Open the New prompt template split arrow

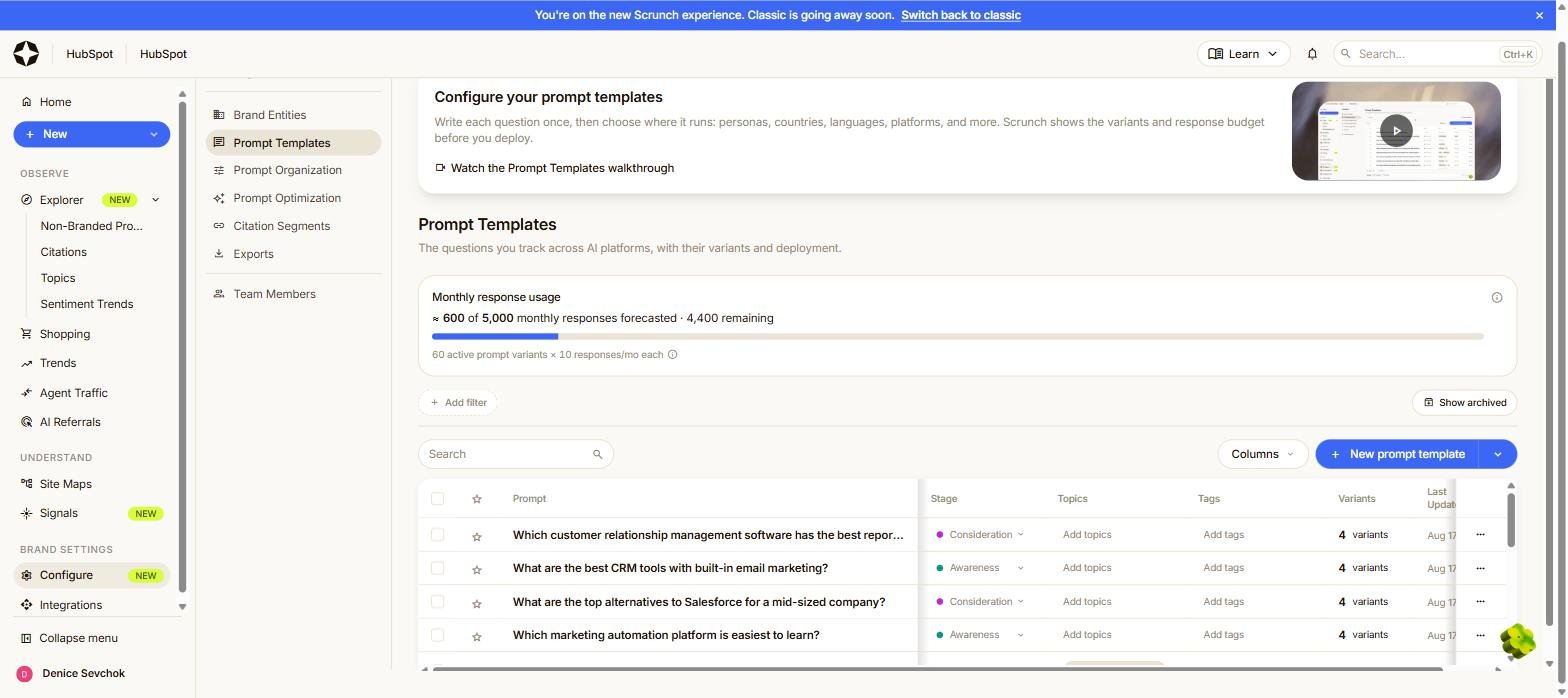click(x=1497, y=454)
